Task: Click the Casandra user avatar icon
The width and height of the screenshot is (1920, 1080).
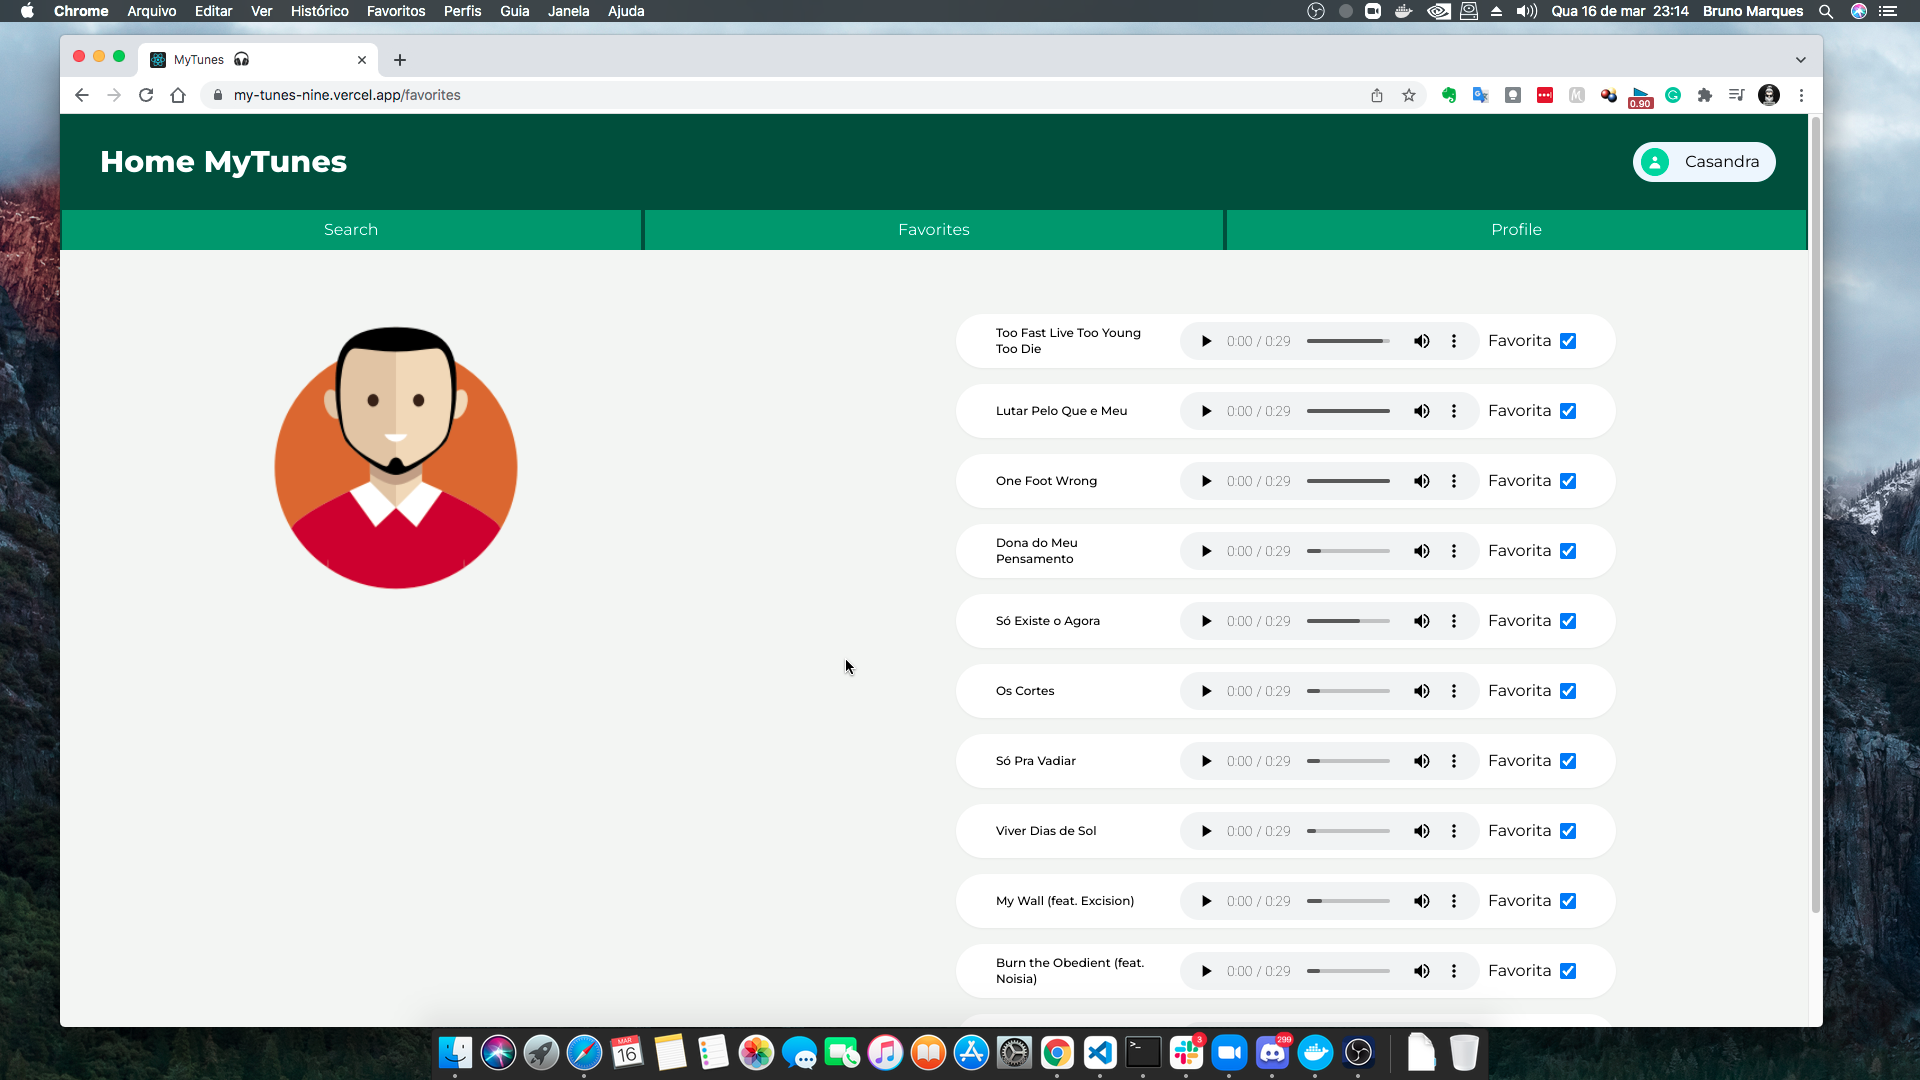Action: click(1655, 162)
